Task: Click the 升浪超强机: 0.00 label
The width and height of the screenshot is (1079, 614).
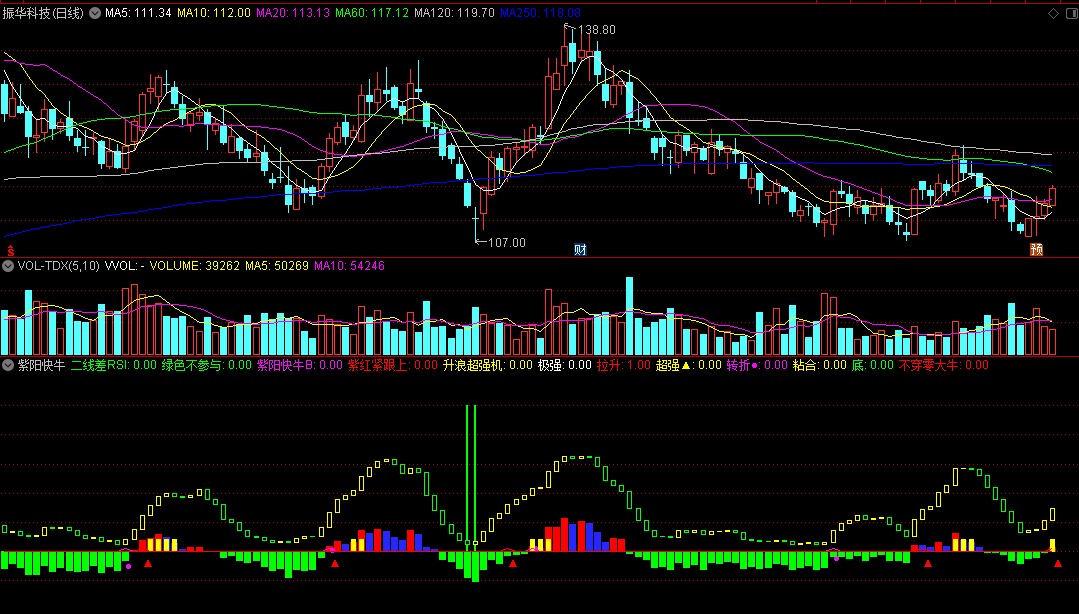Action: pos(488,365)
